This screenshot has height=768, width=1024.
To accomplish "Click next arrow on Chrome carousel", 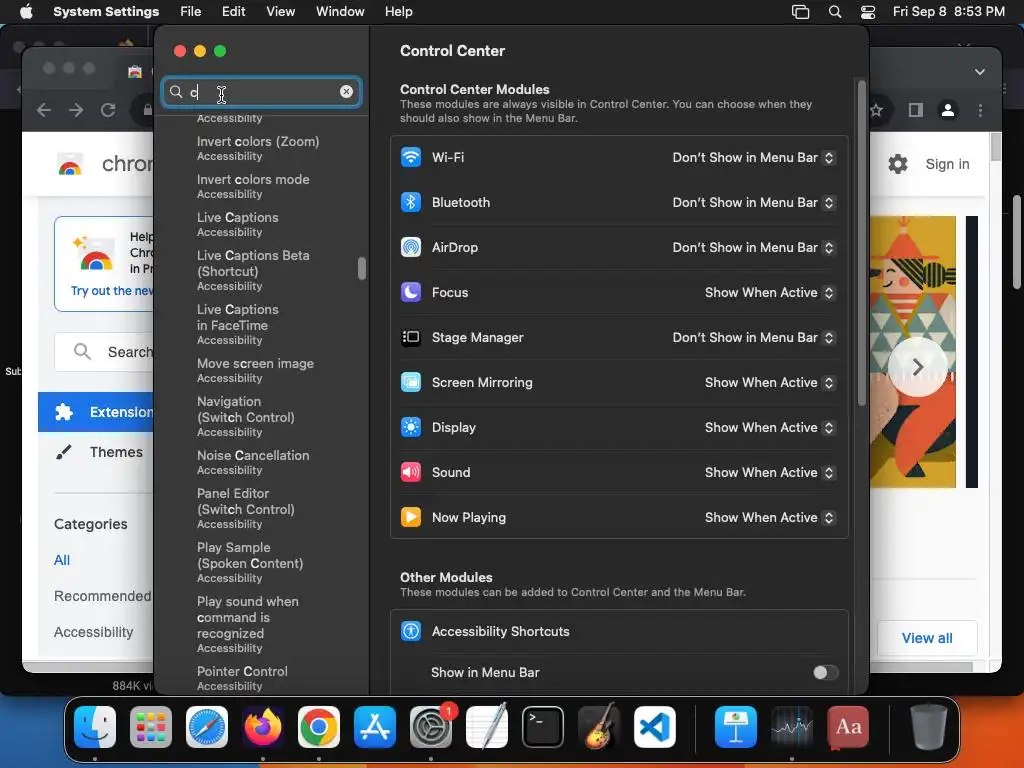I will [917, 367].
